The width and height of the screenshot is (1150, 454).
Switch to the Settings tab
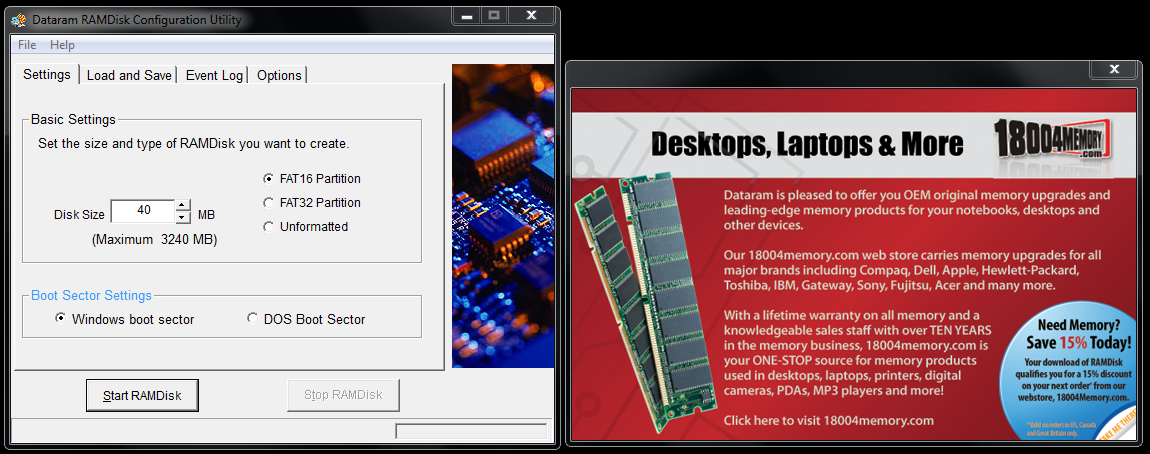(x=47, y=74)
